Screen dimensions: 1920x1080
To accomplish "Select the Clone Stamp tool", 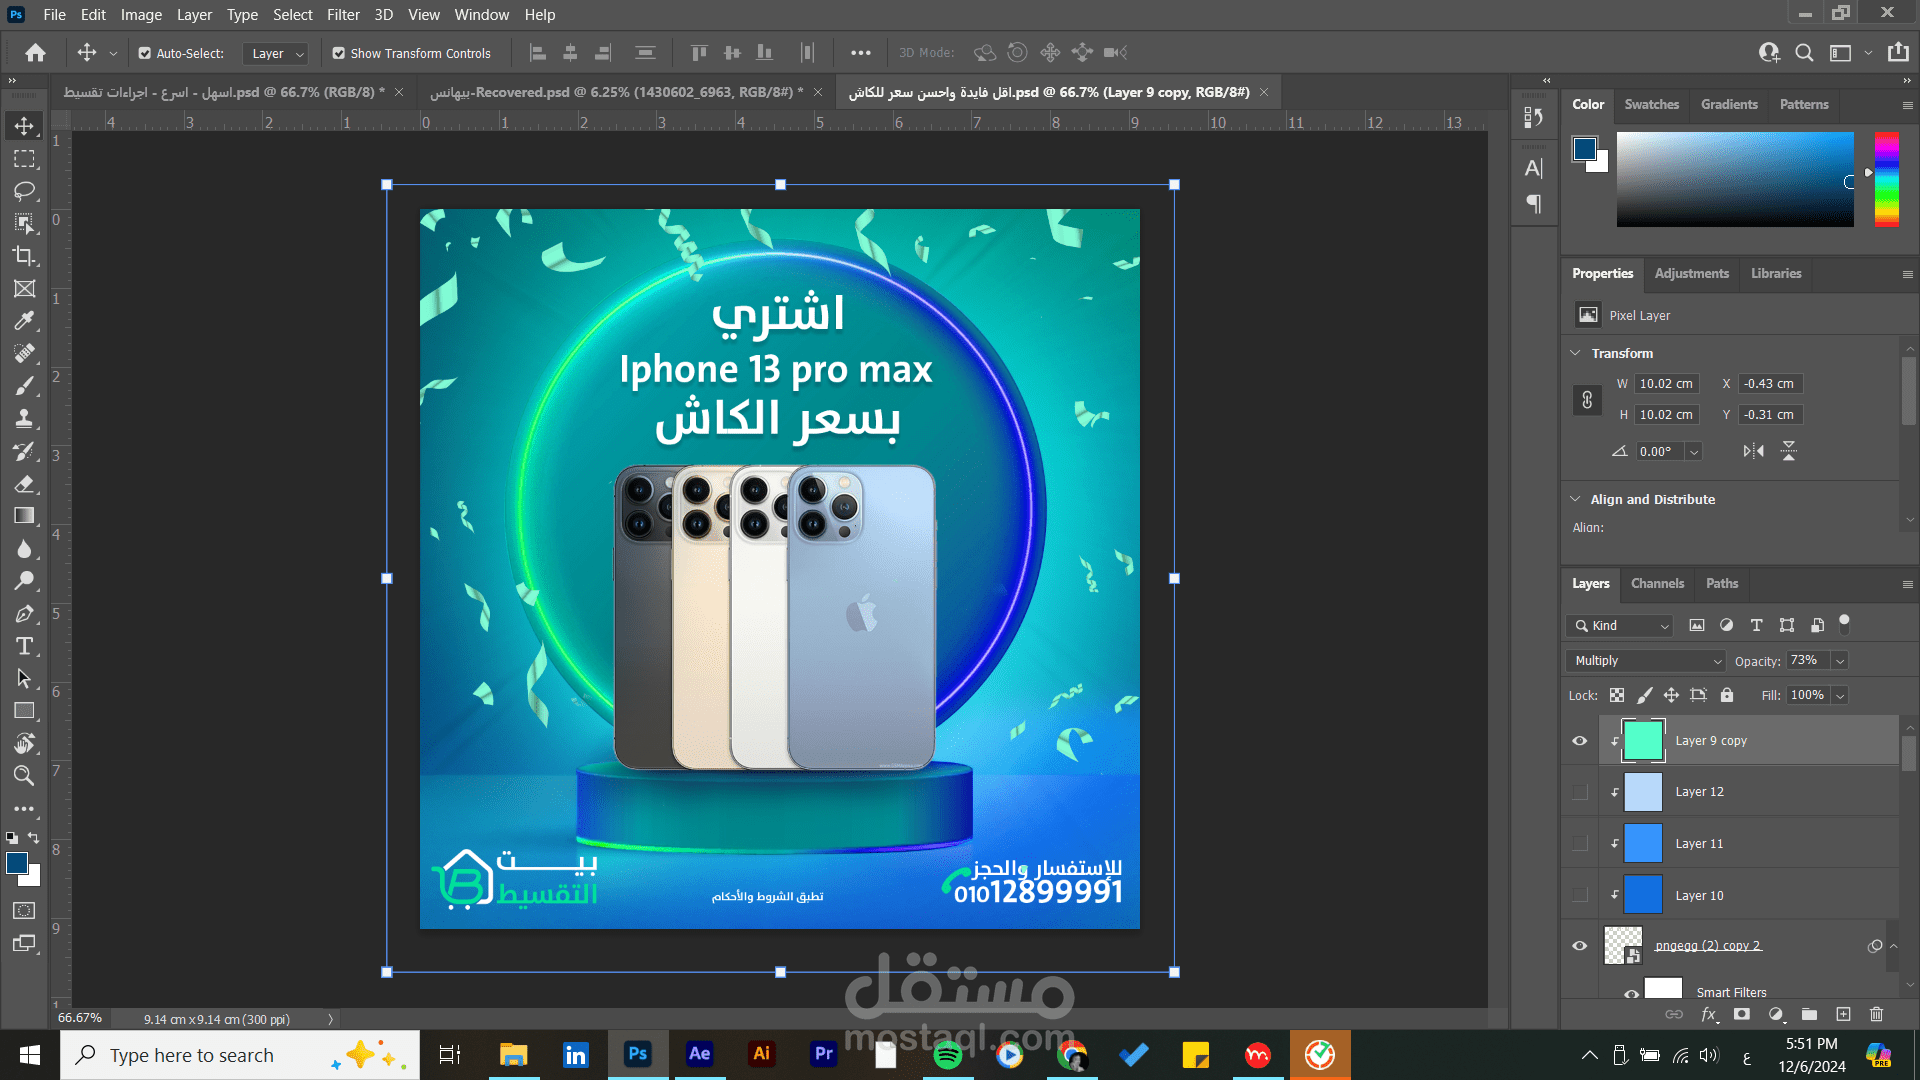I will [x=24, y=419].
